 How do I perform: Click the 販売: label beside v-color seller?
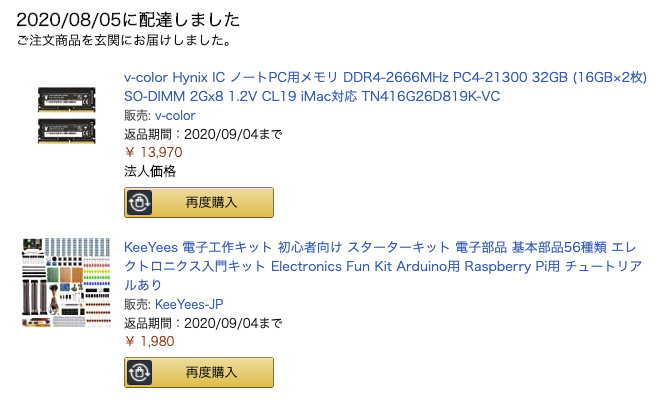(x=137, y=116)
